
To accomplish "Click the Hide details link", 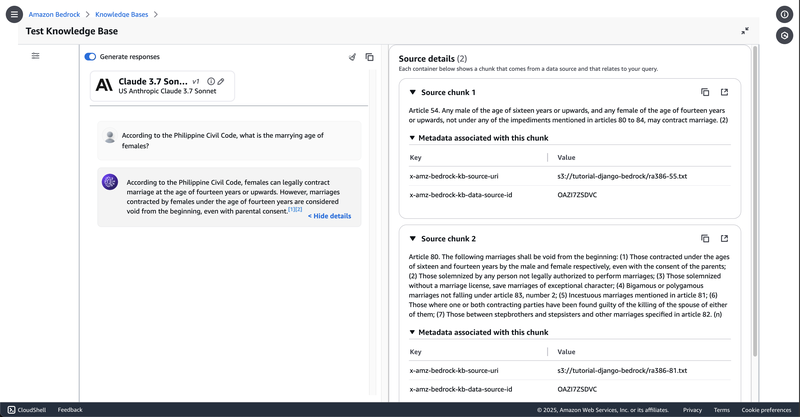I will [330, 216].
